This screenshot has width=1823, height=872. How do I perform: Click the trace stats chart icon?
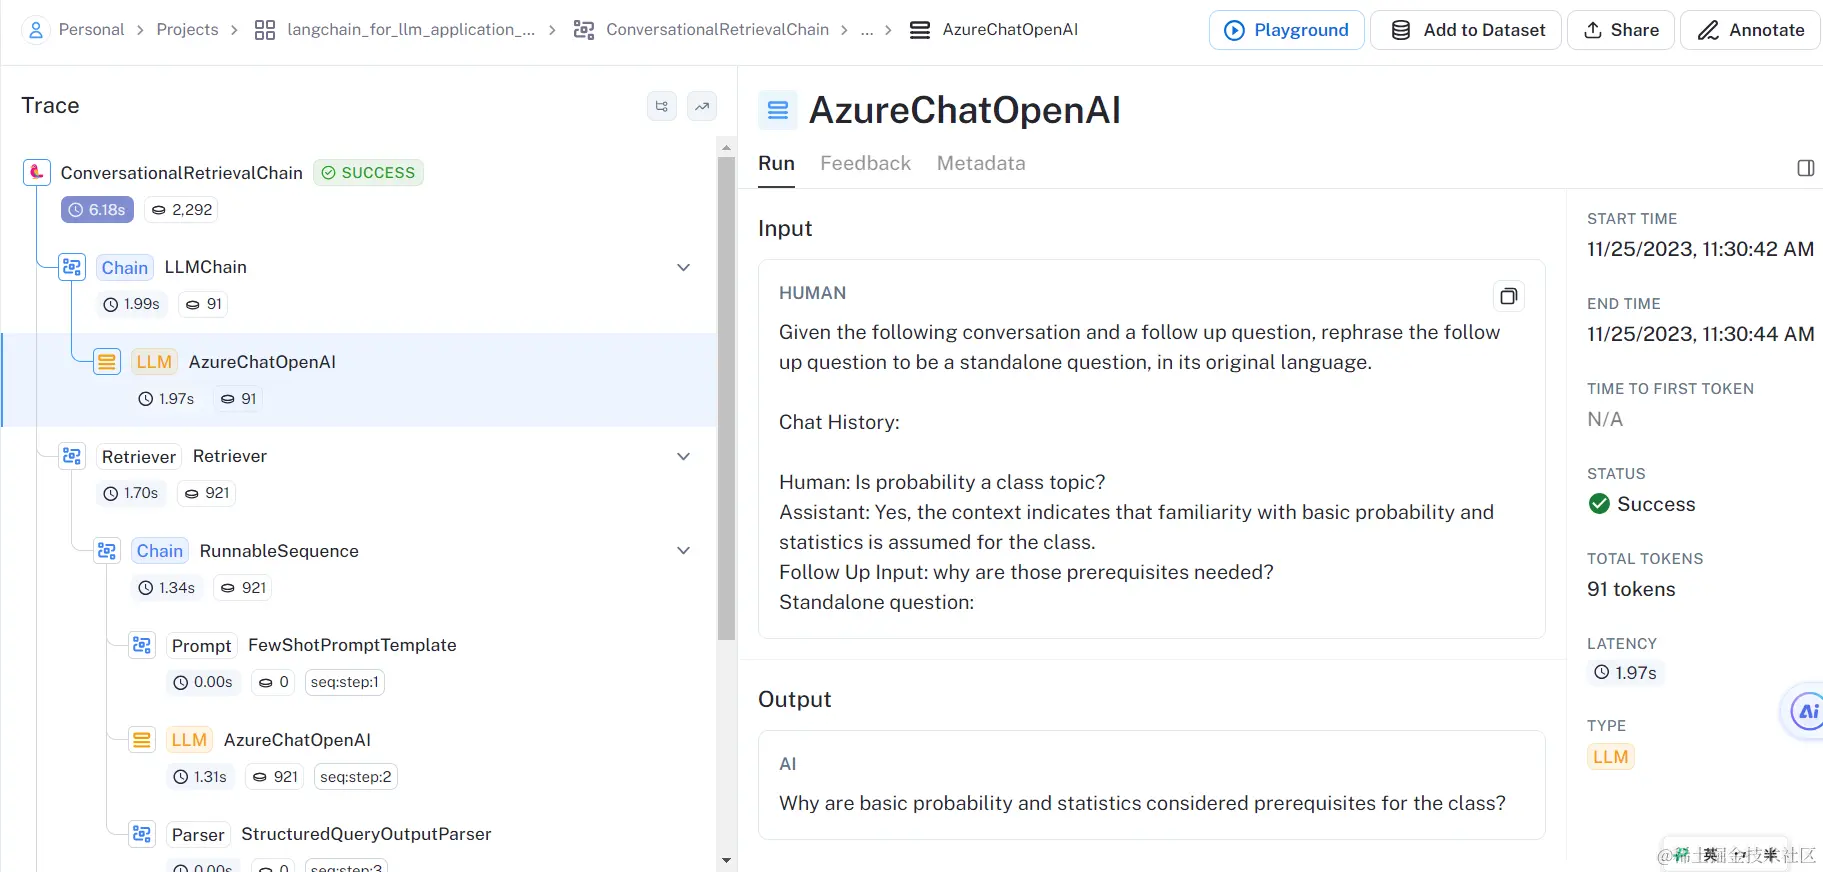(702, 106)
